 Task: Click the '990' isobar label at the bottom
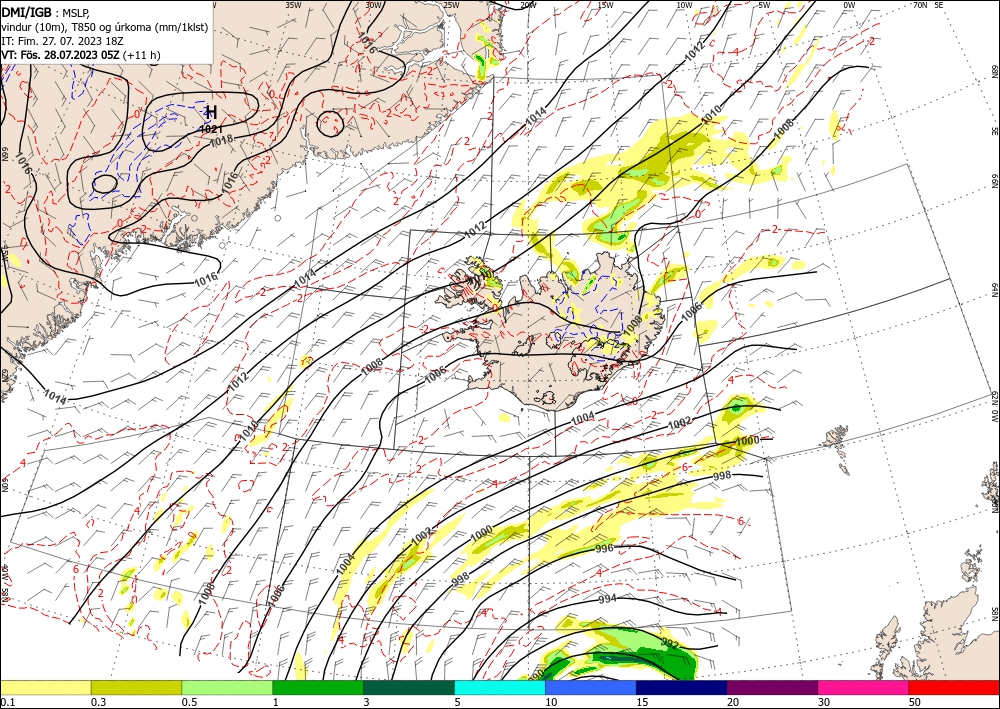coord(536,673)
